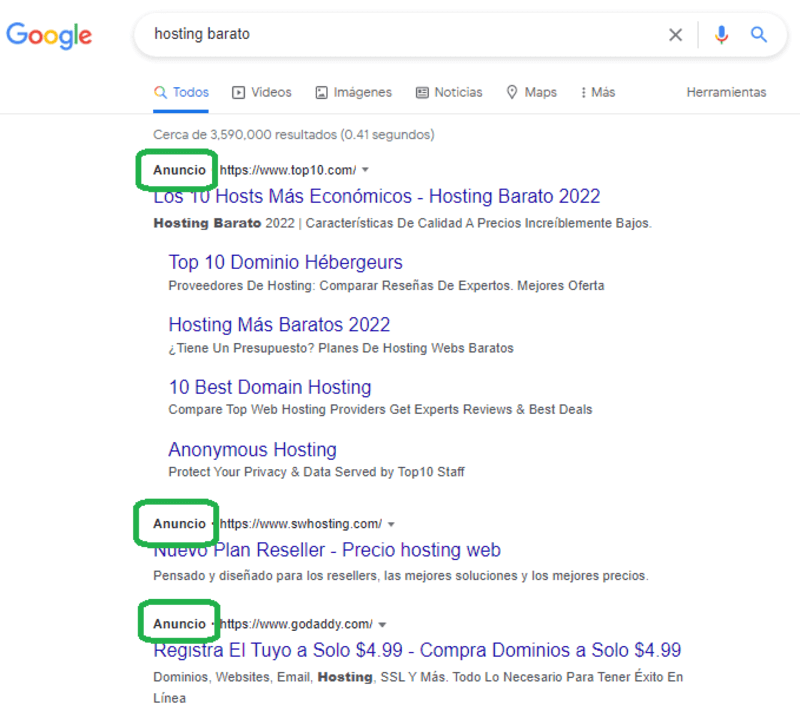Switch to the Imágenes tab
The width and height of the screenshot is (800, 718).
pyautogui.click(x=354, y=92)
